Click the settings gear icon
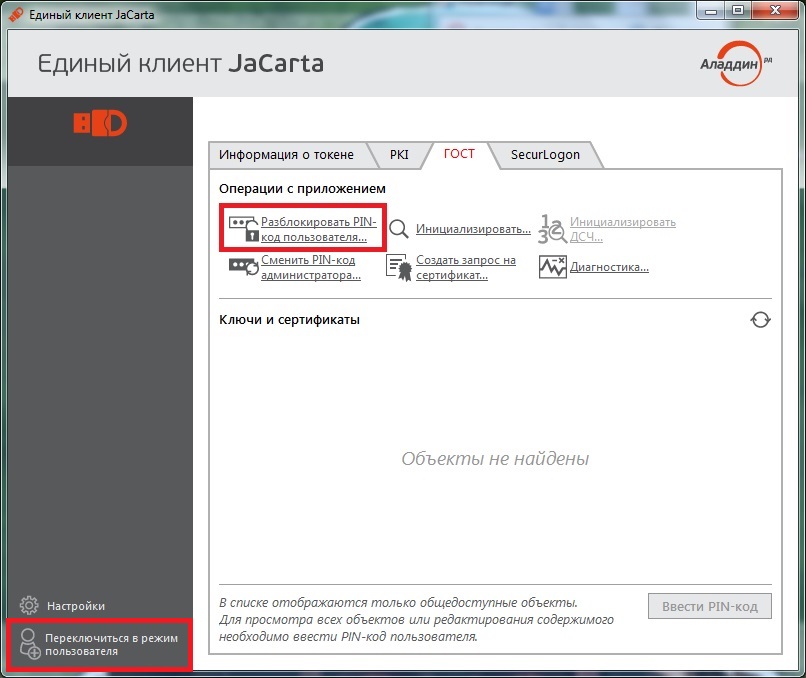Screen dimensions: 806x678 point(29,606)
